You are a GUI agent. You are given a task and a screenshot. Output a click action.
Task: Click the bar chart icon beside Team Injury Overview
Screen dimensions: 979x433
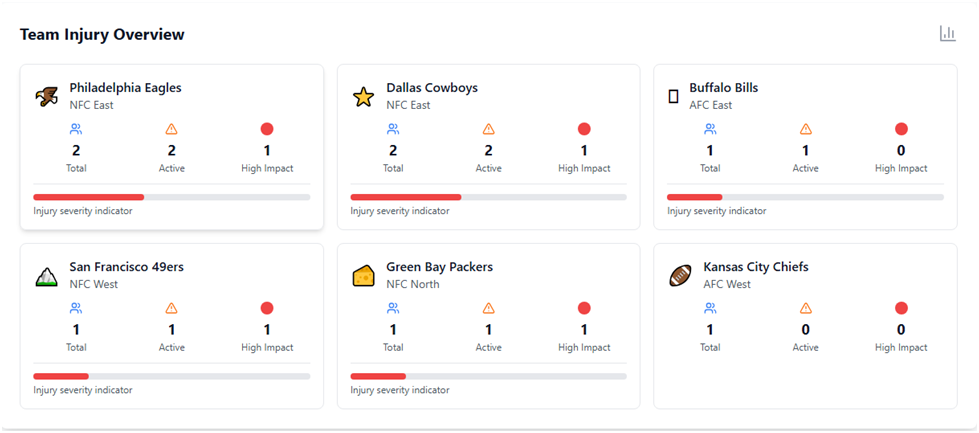[x=948, y=34]
